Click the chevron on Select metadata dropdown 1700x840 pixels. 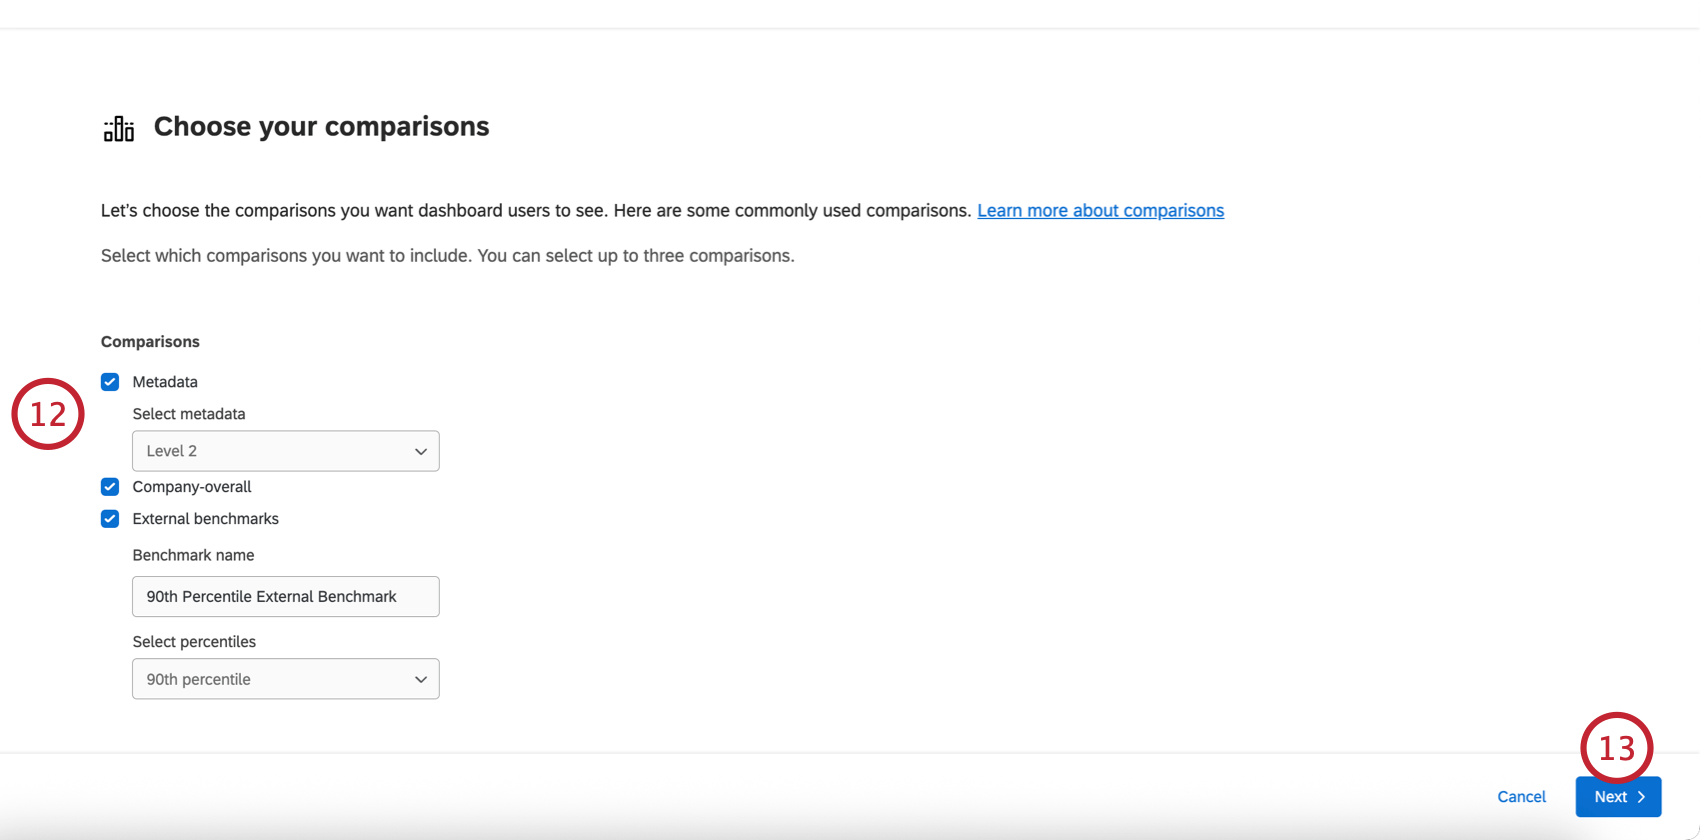[421, 452]
